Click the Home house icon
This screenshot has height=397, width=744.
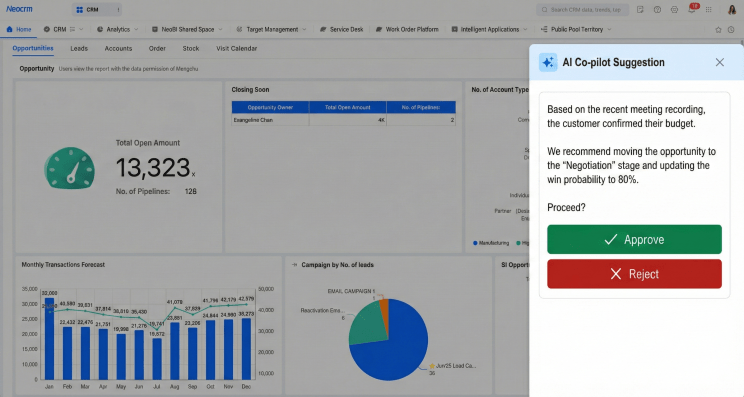[x=9, y=29]
